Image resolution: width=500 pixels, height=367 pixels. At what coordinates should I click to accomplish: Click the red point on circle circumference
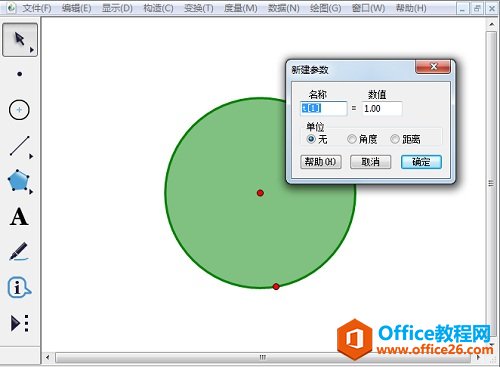click(276, 286)
